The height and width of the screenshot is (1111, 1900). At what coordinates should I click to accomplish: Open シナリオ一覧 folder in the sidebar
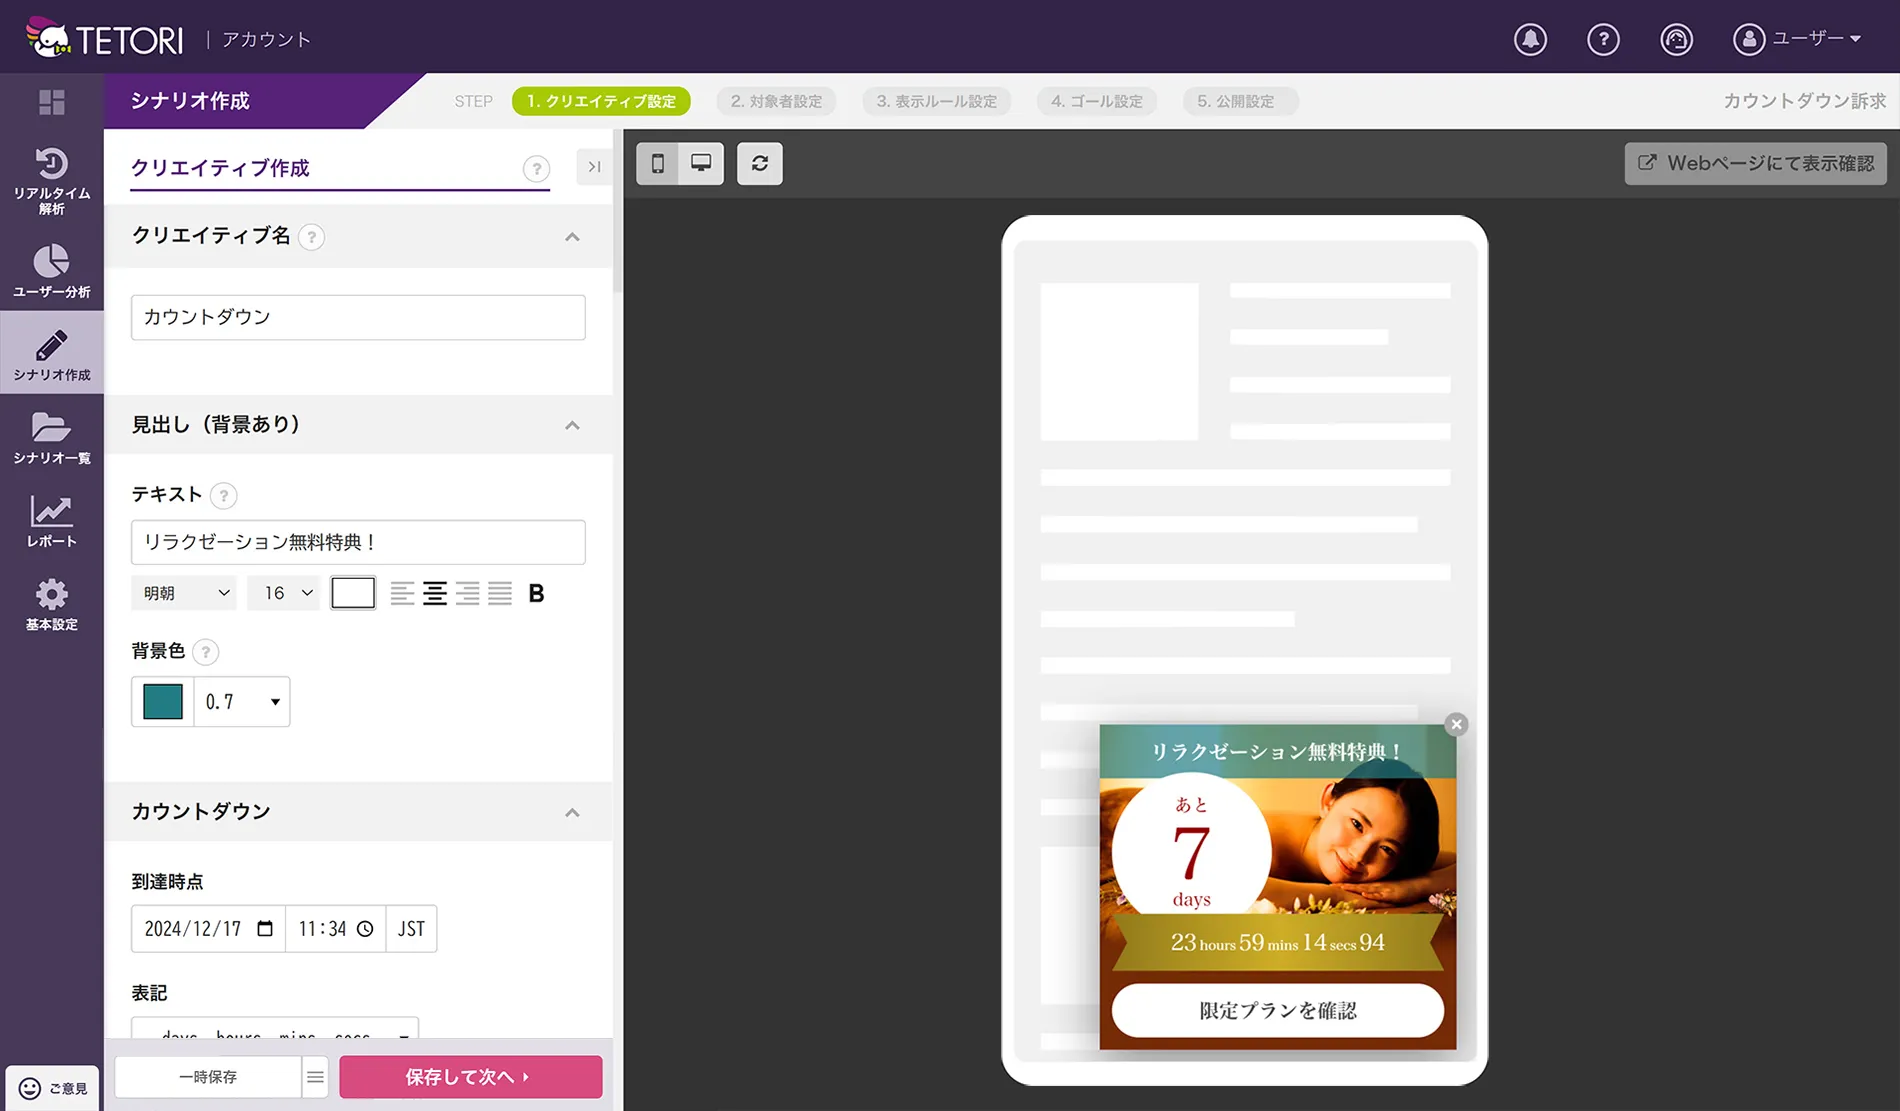(x=51, y=438)
